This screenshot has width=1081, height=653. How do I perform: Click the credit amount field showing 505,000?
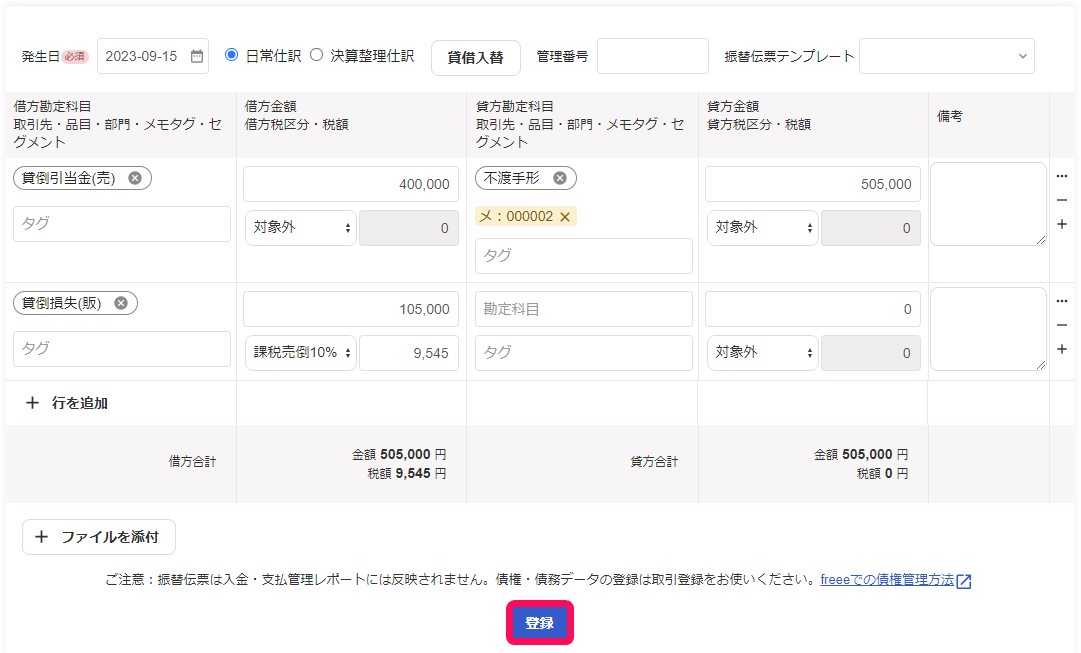[813, 184]
